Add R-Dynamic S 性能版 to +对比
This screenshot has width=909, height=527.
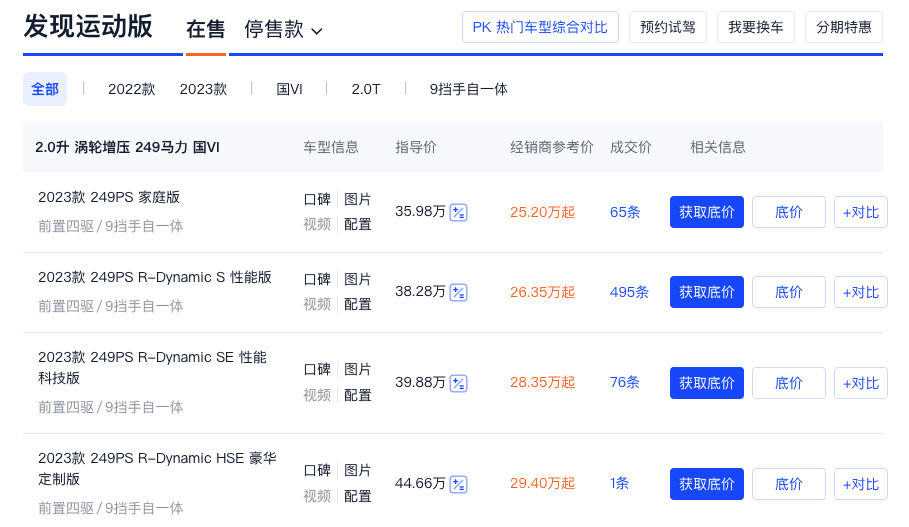click(861, 292)
